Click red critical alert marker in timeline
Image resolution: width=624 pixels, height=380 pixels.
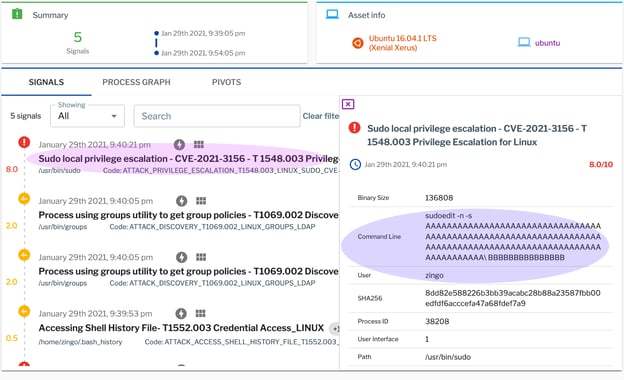click(x=24, y=142)
